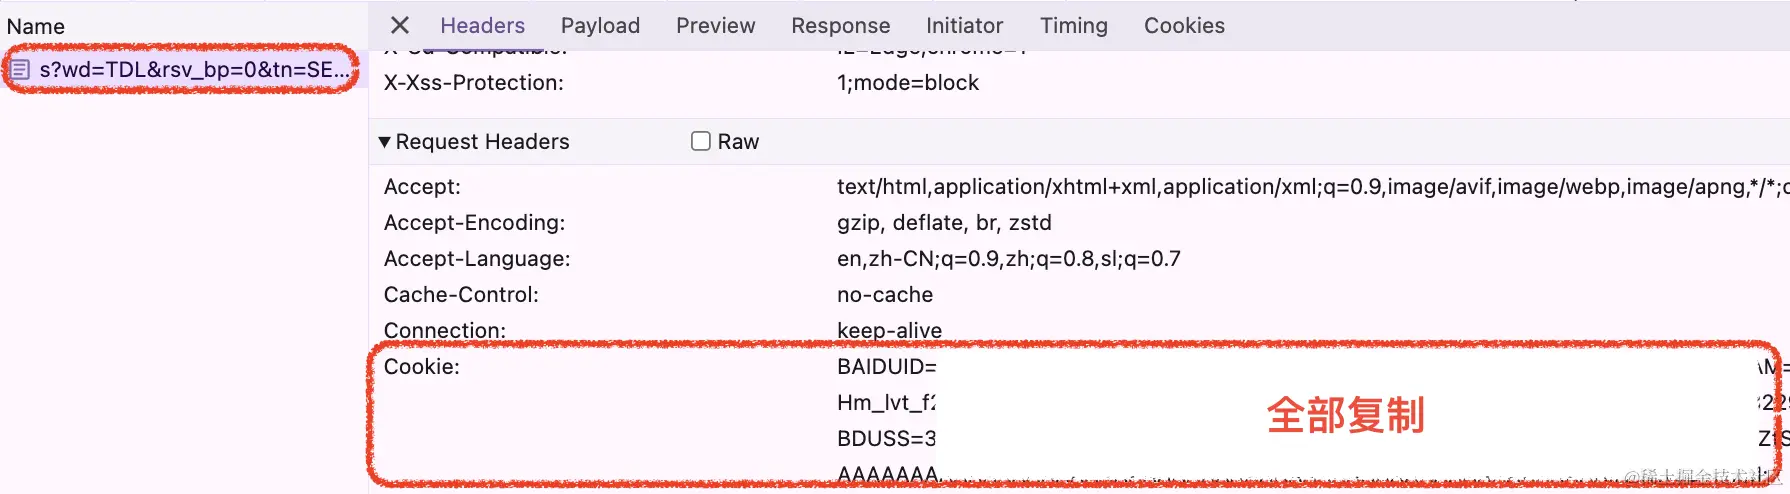
Task: Click the document icon of the request
Action: [x=20, y=69]
